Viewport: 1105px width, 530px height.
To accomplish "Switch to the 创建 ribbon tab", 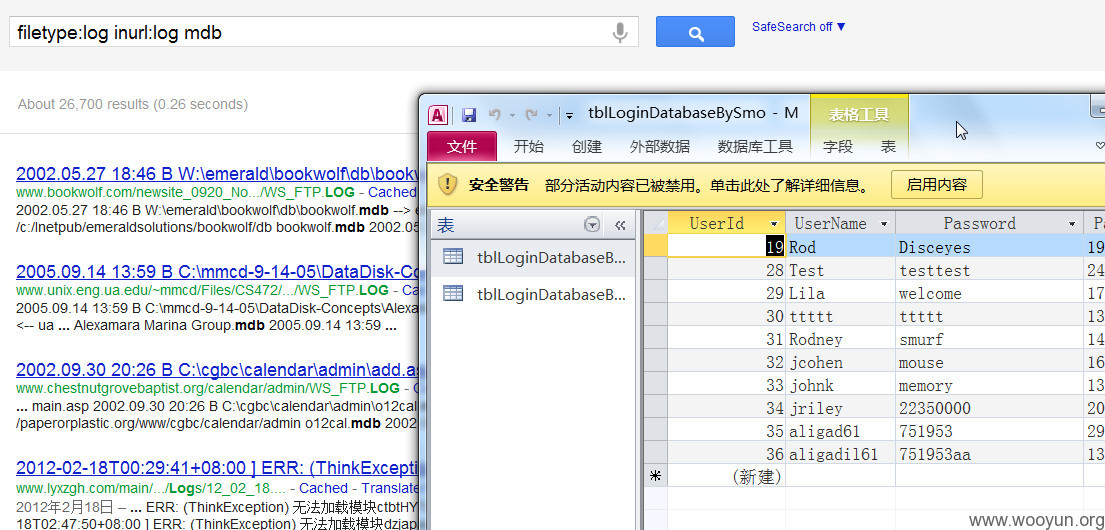I will pyautogui.click(x=586, y=147).
